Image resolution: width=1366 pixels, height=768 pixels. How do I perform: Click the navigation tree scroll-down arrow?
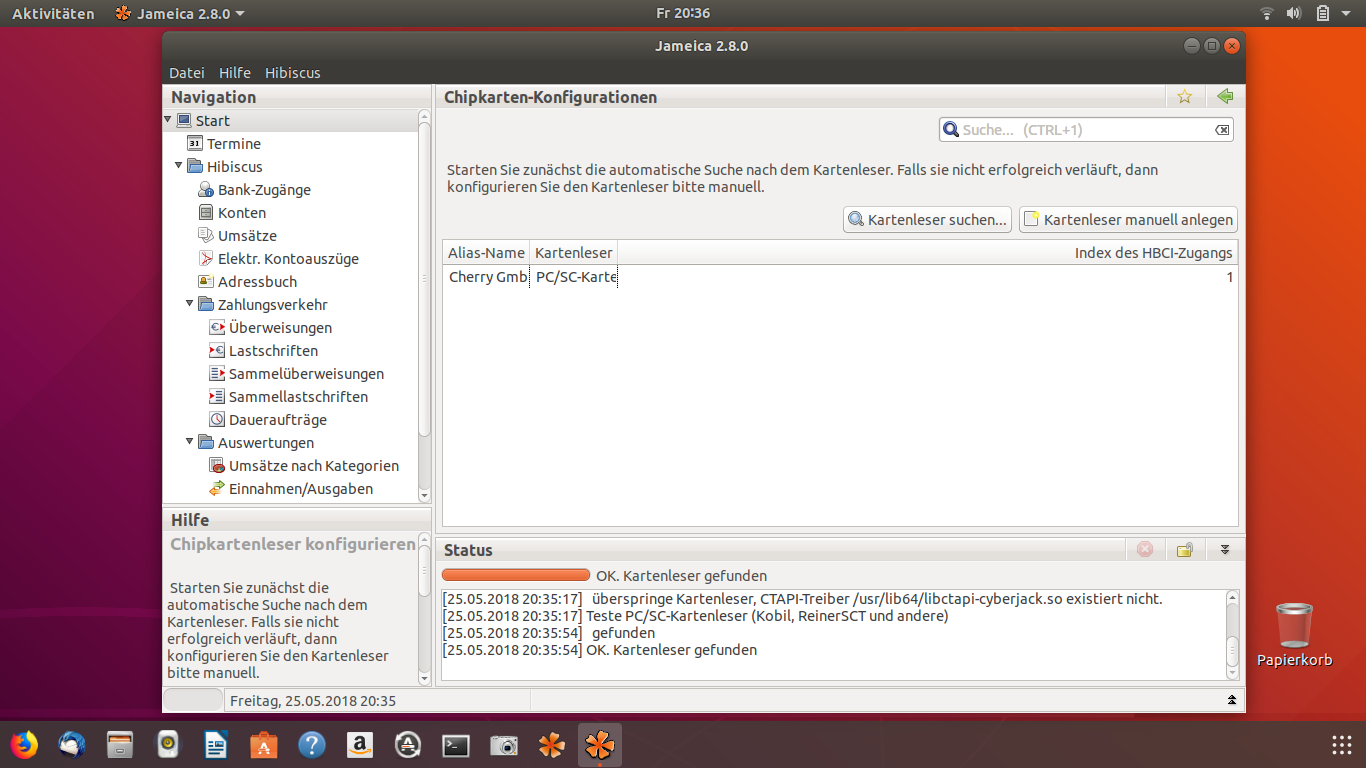tap(424, 495)
